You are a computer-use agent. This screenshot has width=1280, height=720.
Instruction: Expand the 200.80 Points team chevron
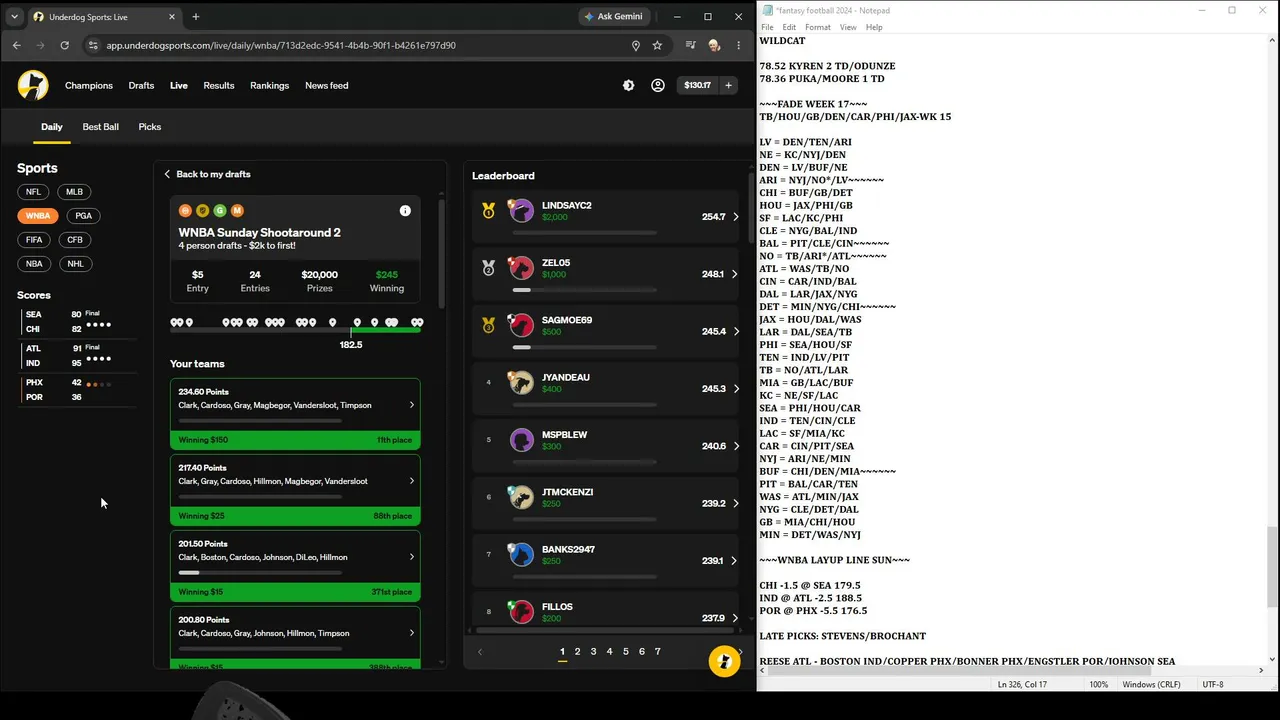[411, 634]
